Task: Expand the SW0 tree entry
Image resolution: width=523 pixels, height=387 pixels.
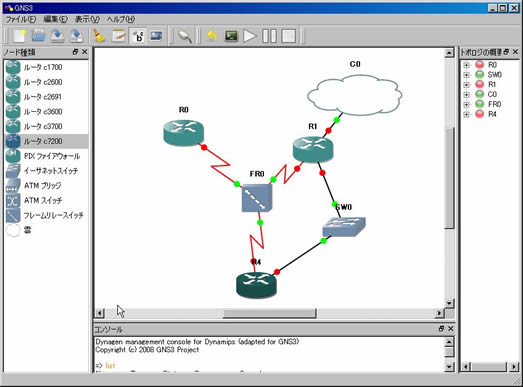Action: (x=467, y=75)
